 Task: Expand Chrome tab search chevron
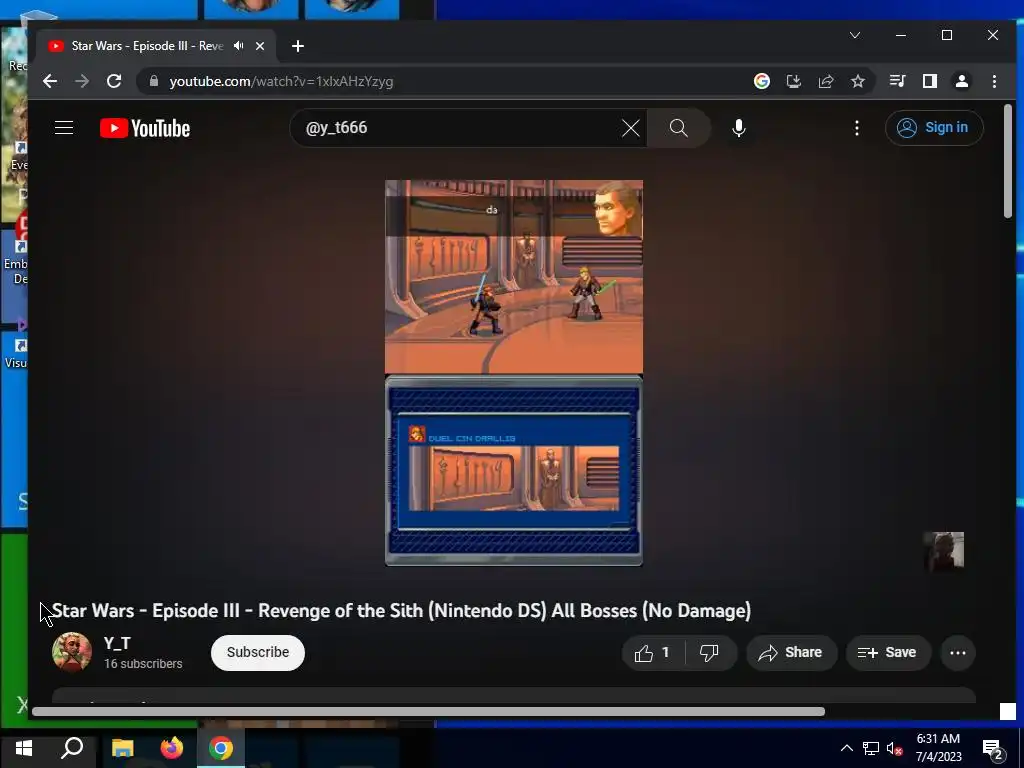[855, 35]
